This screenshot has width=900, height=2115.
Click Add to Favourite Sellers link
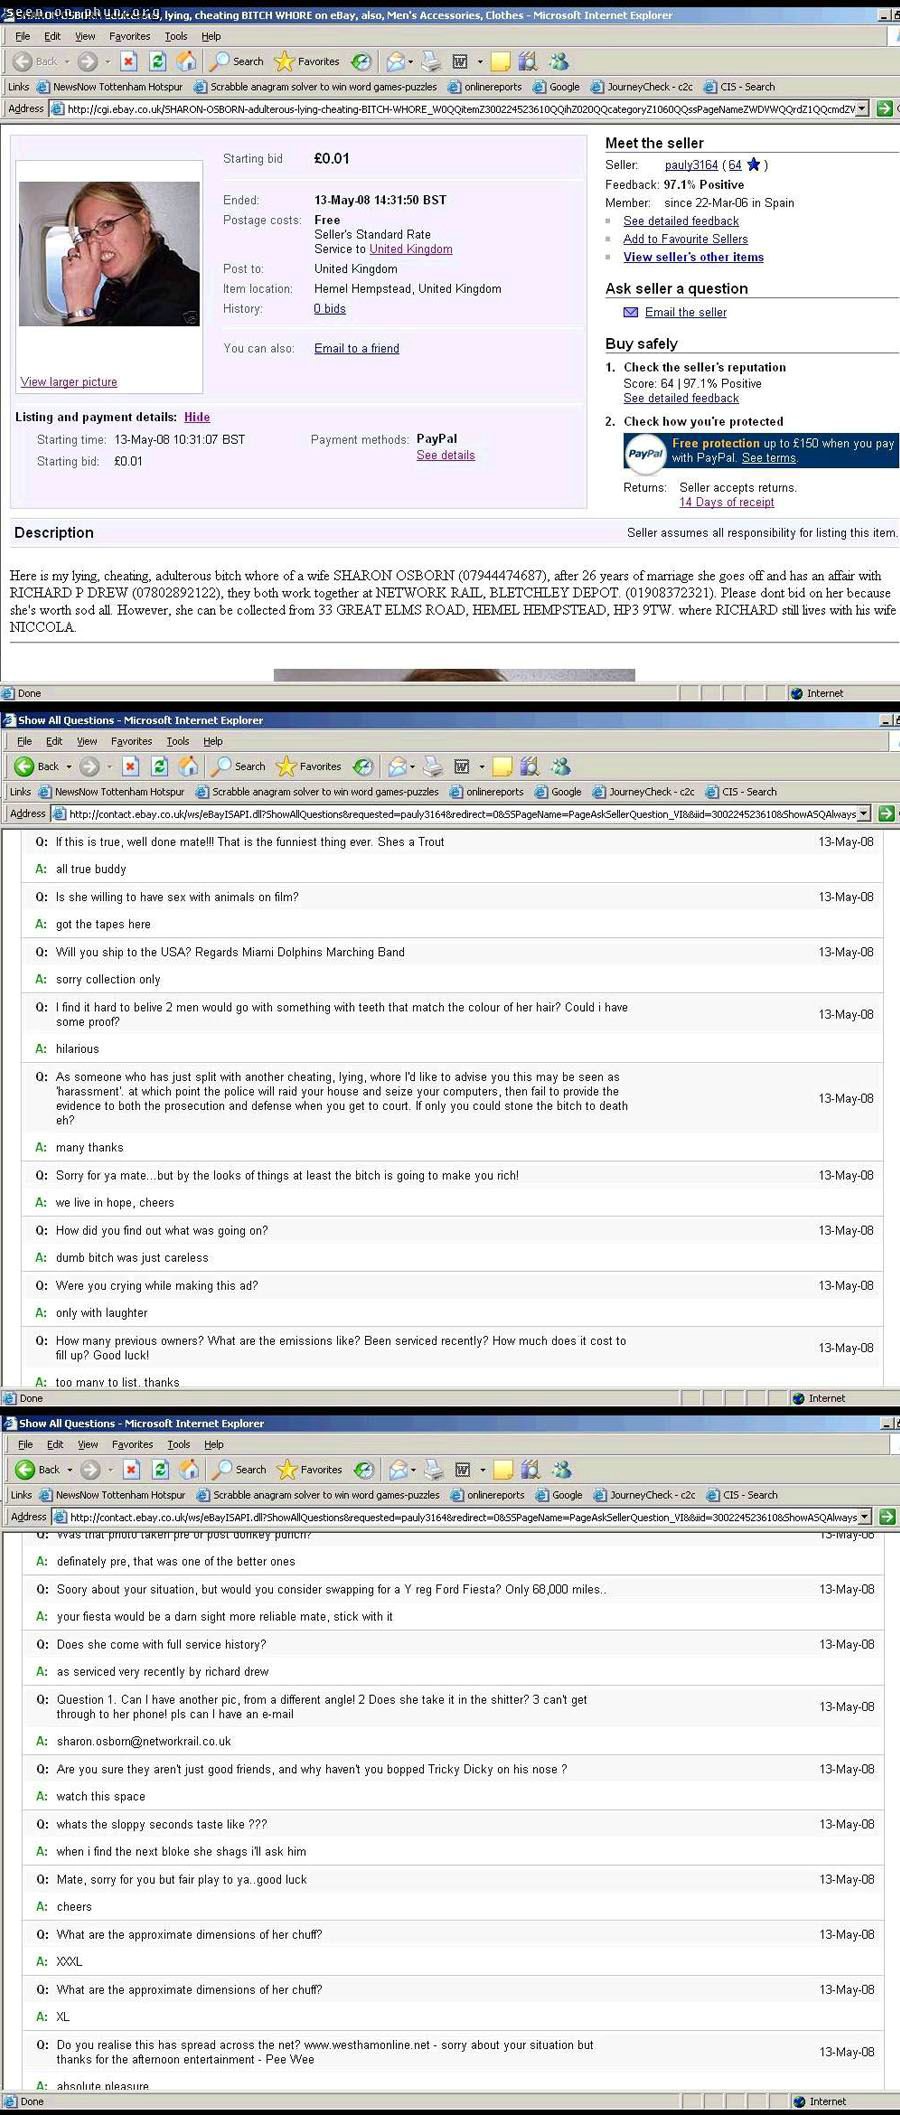[685, 239]
